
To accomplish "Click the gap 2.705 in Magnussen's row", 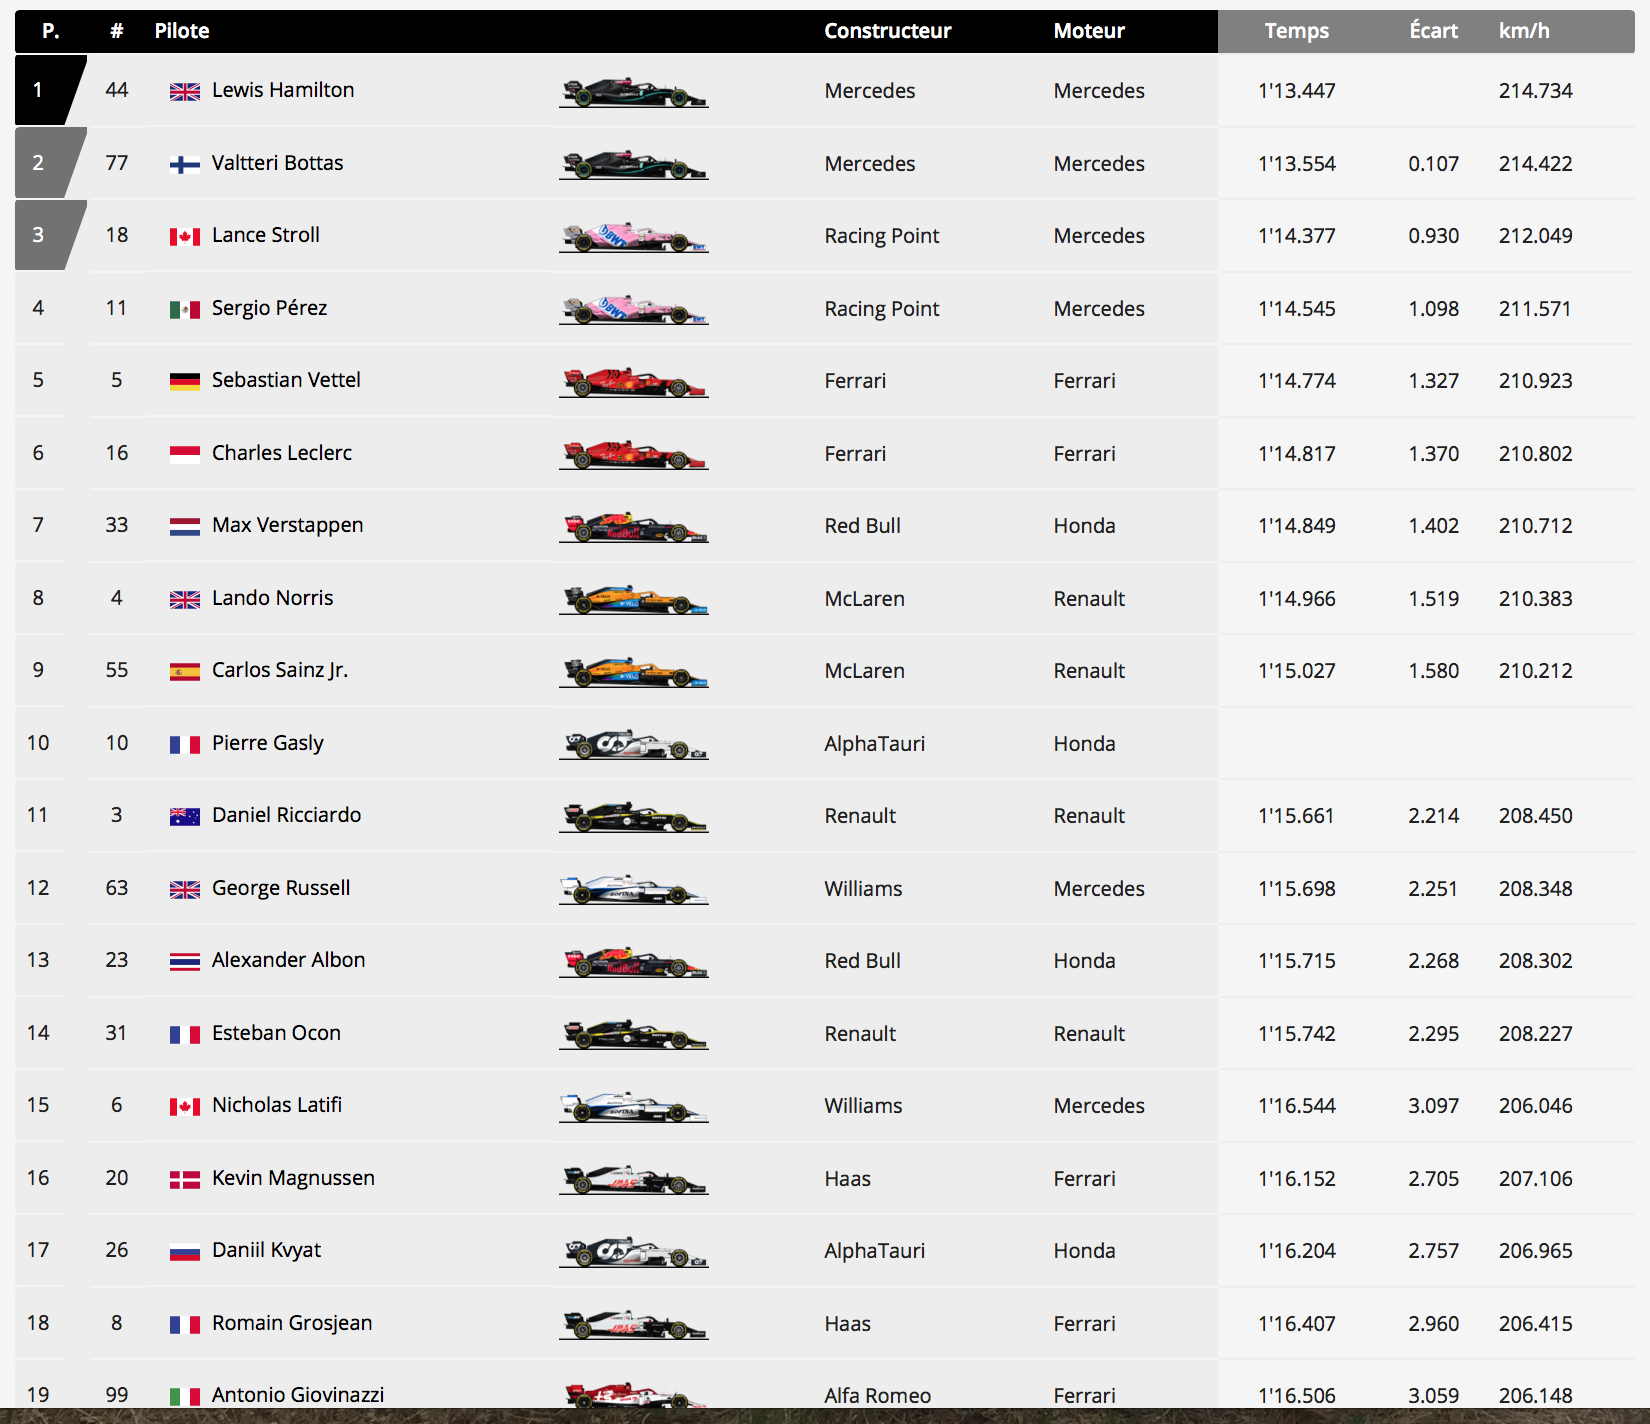I will [x=1434, y=1179].
